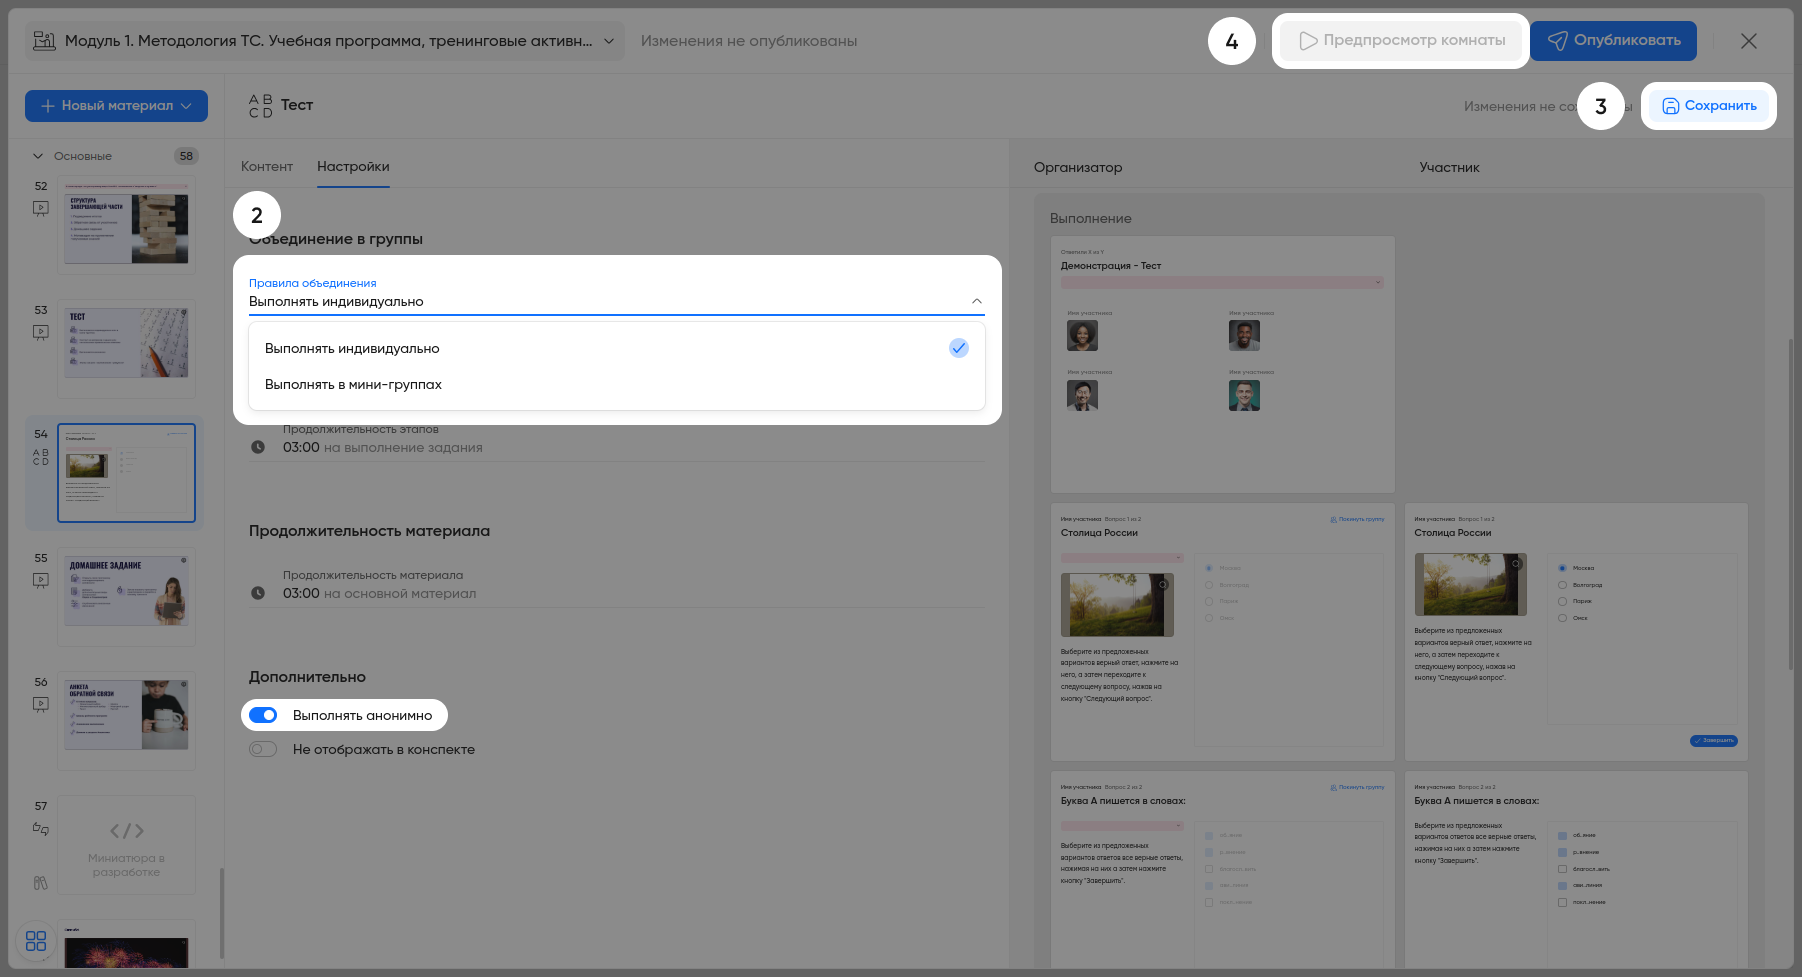Click the 'Сохранить' button
The height and width of the screenshot is (977, 1802).
coord(1709,106)
